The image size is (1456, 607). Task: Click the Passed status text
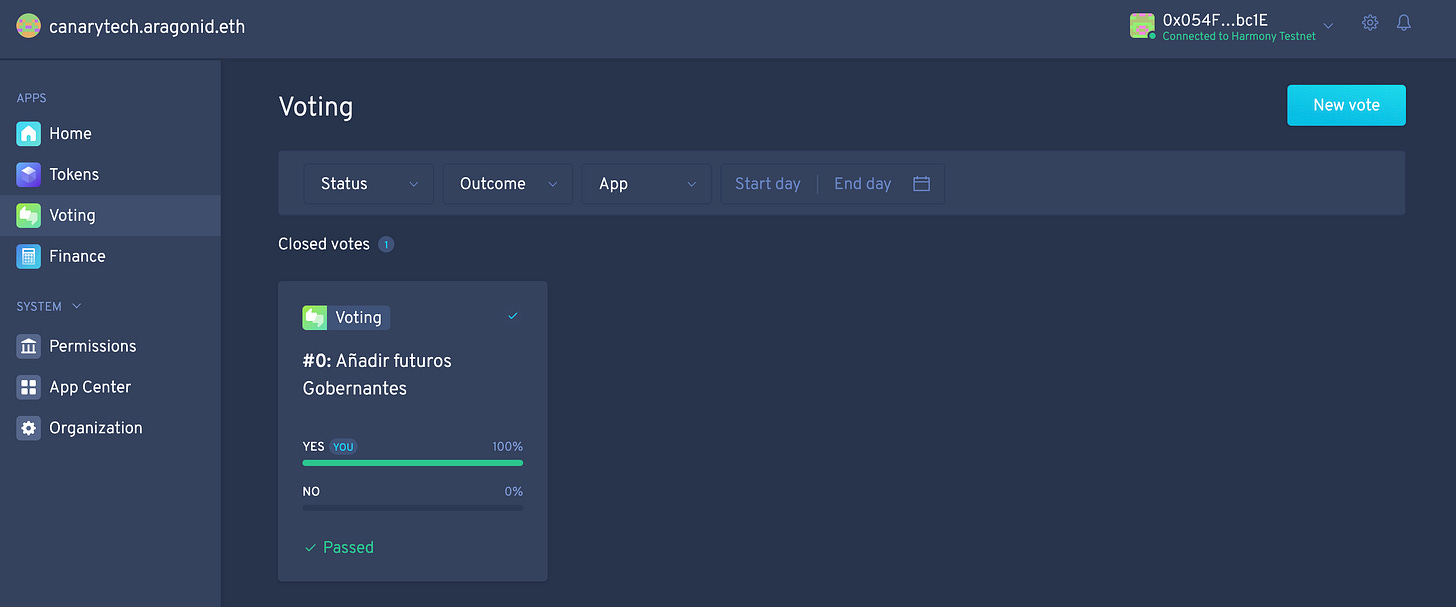348,548
